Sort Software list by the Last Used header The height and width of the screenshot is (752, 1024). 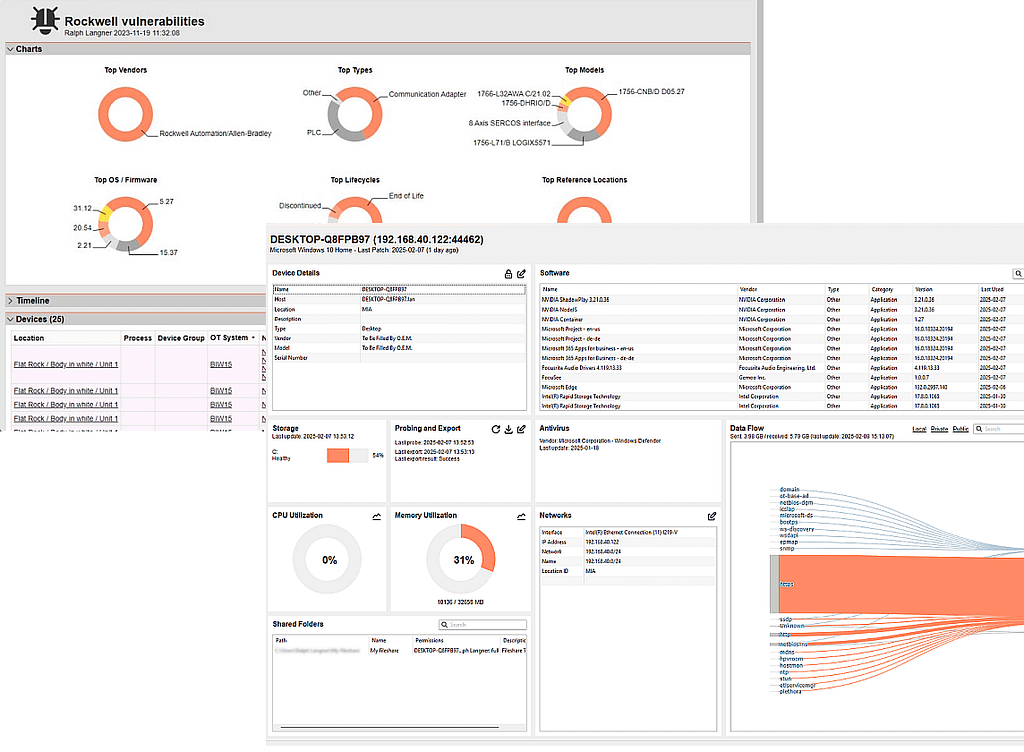(992, 289)
